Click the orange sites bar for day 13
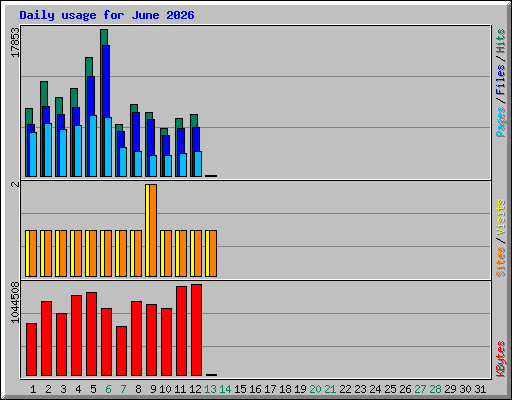This screenshot has height=400, width=512. (x=213, y=253)
